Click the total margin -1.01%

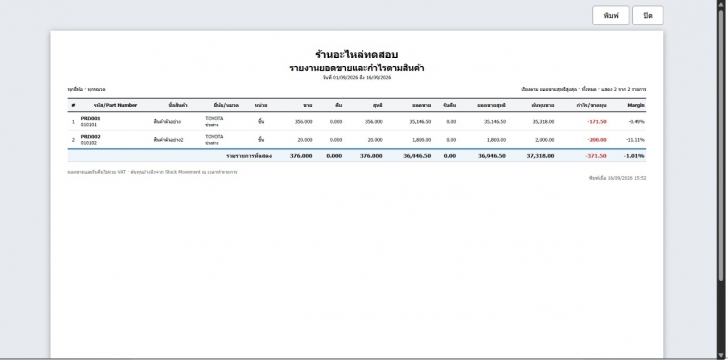coord(633,156)
